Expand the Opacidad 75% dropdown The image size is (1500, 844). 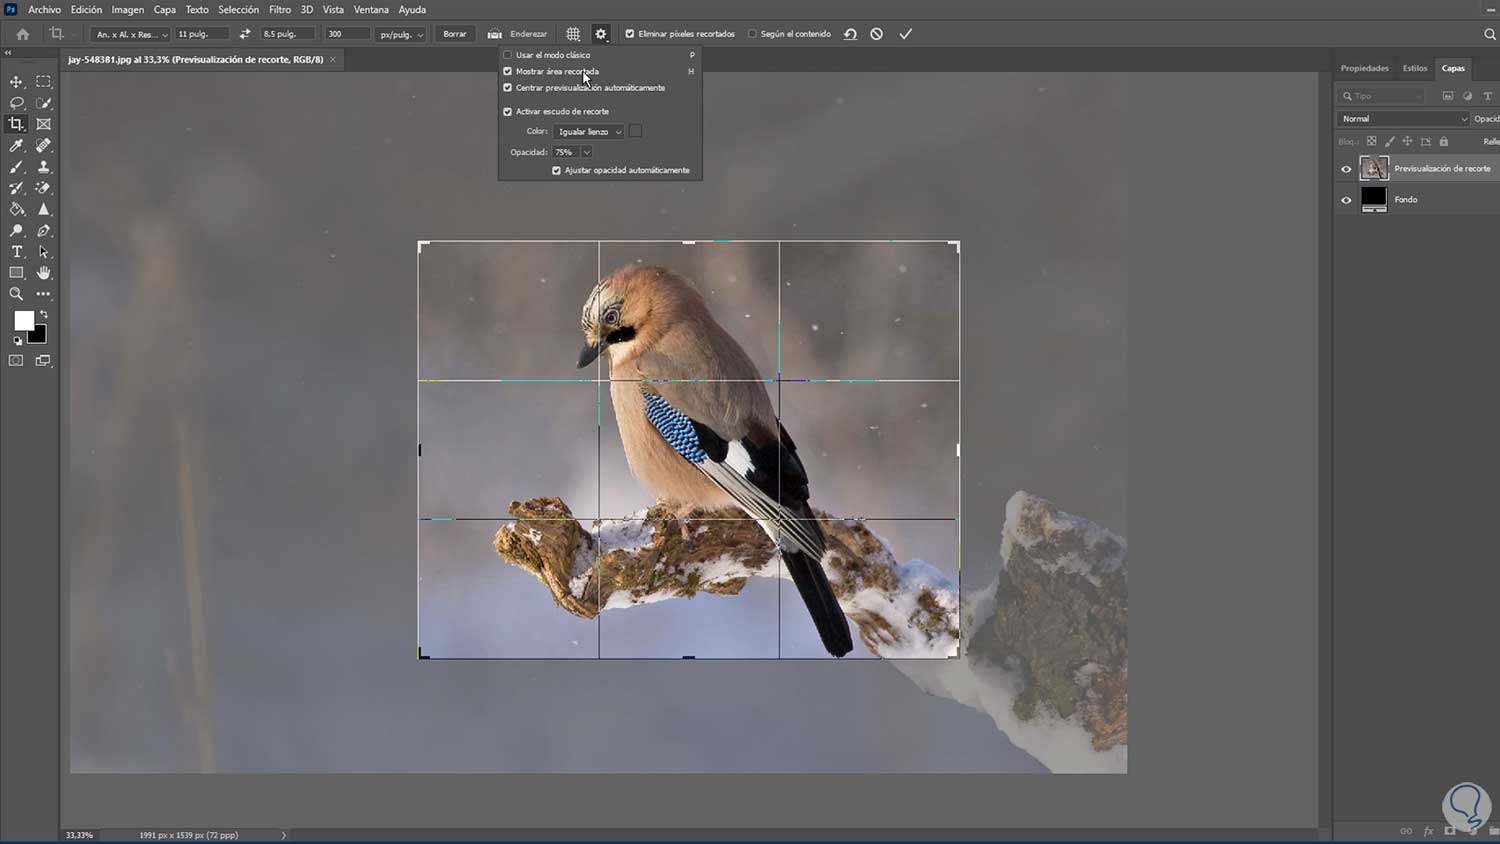586,153
